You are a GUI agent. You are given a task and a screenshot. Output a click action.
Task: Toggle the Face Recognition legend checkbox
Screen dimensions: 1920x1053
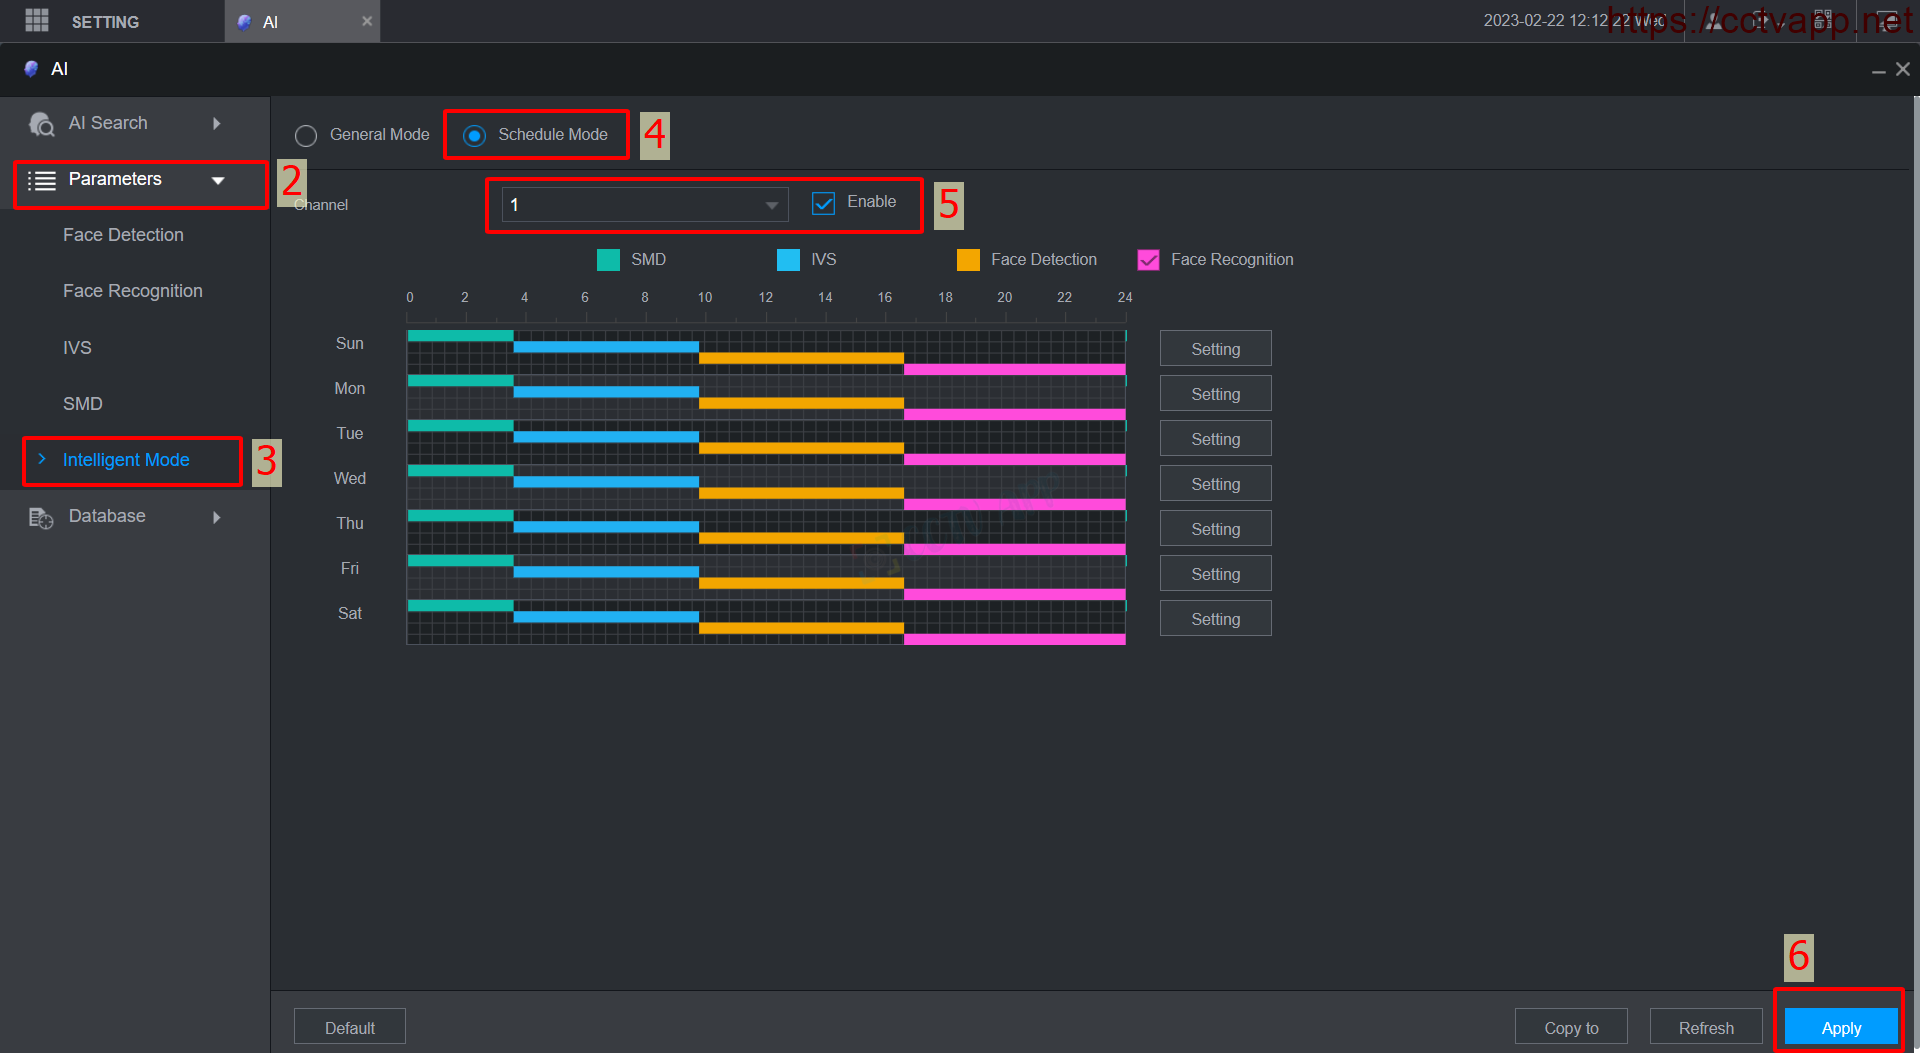click(x=1148, y=260)
